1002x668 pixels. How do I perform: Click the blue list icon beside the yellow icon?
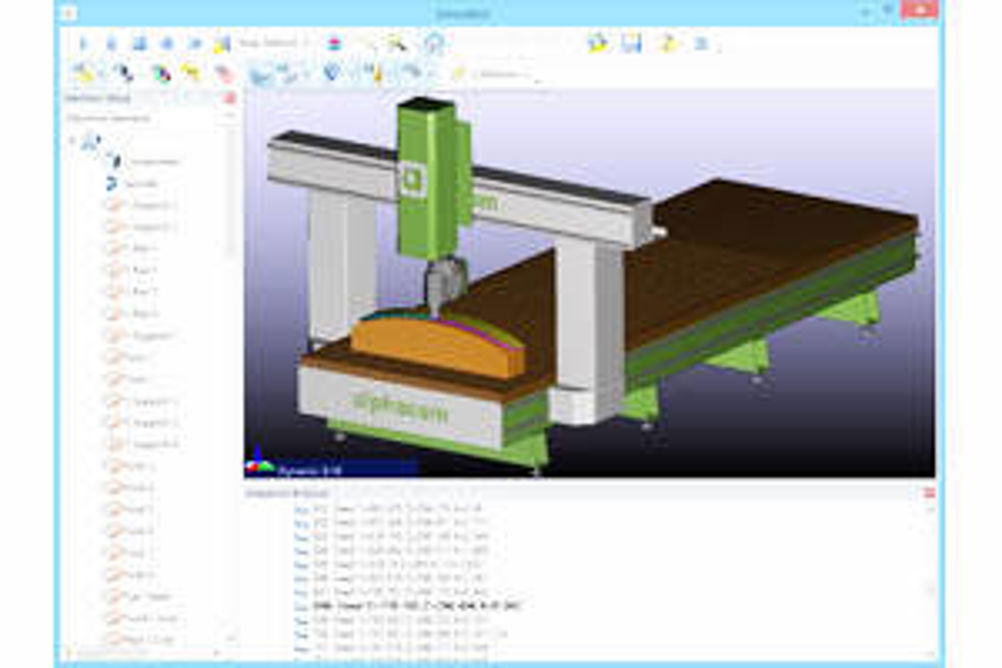(x=701, y=43)
